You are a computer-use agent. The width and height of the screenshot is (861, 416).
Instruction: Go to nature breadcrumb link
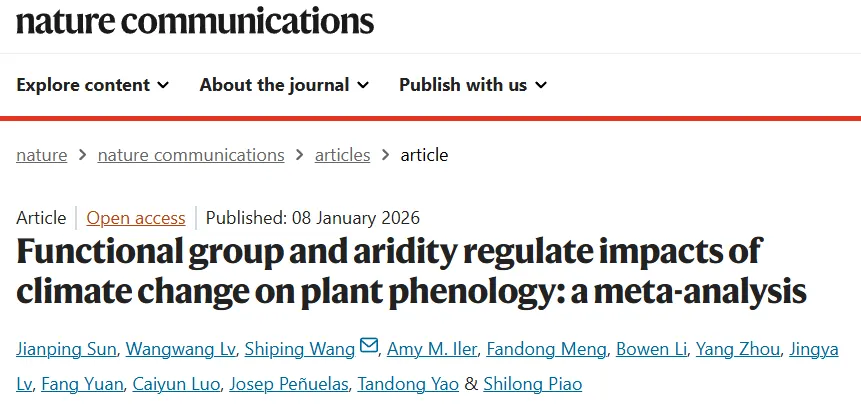(42, 155)
